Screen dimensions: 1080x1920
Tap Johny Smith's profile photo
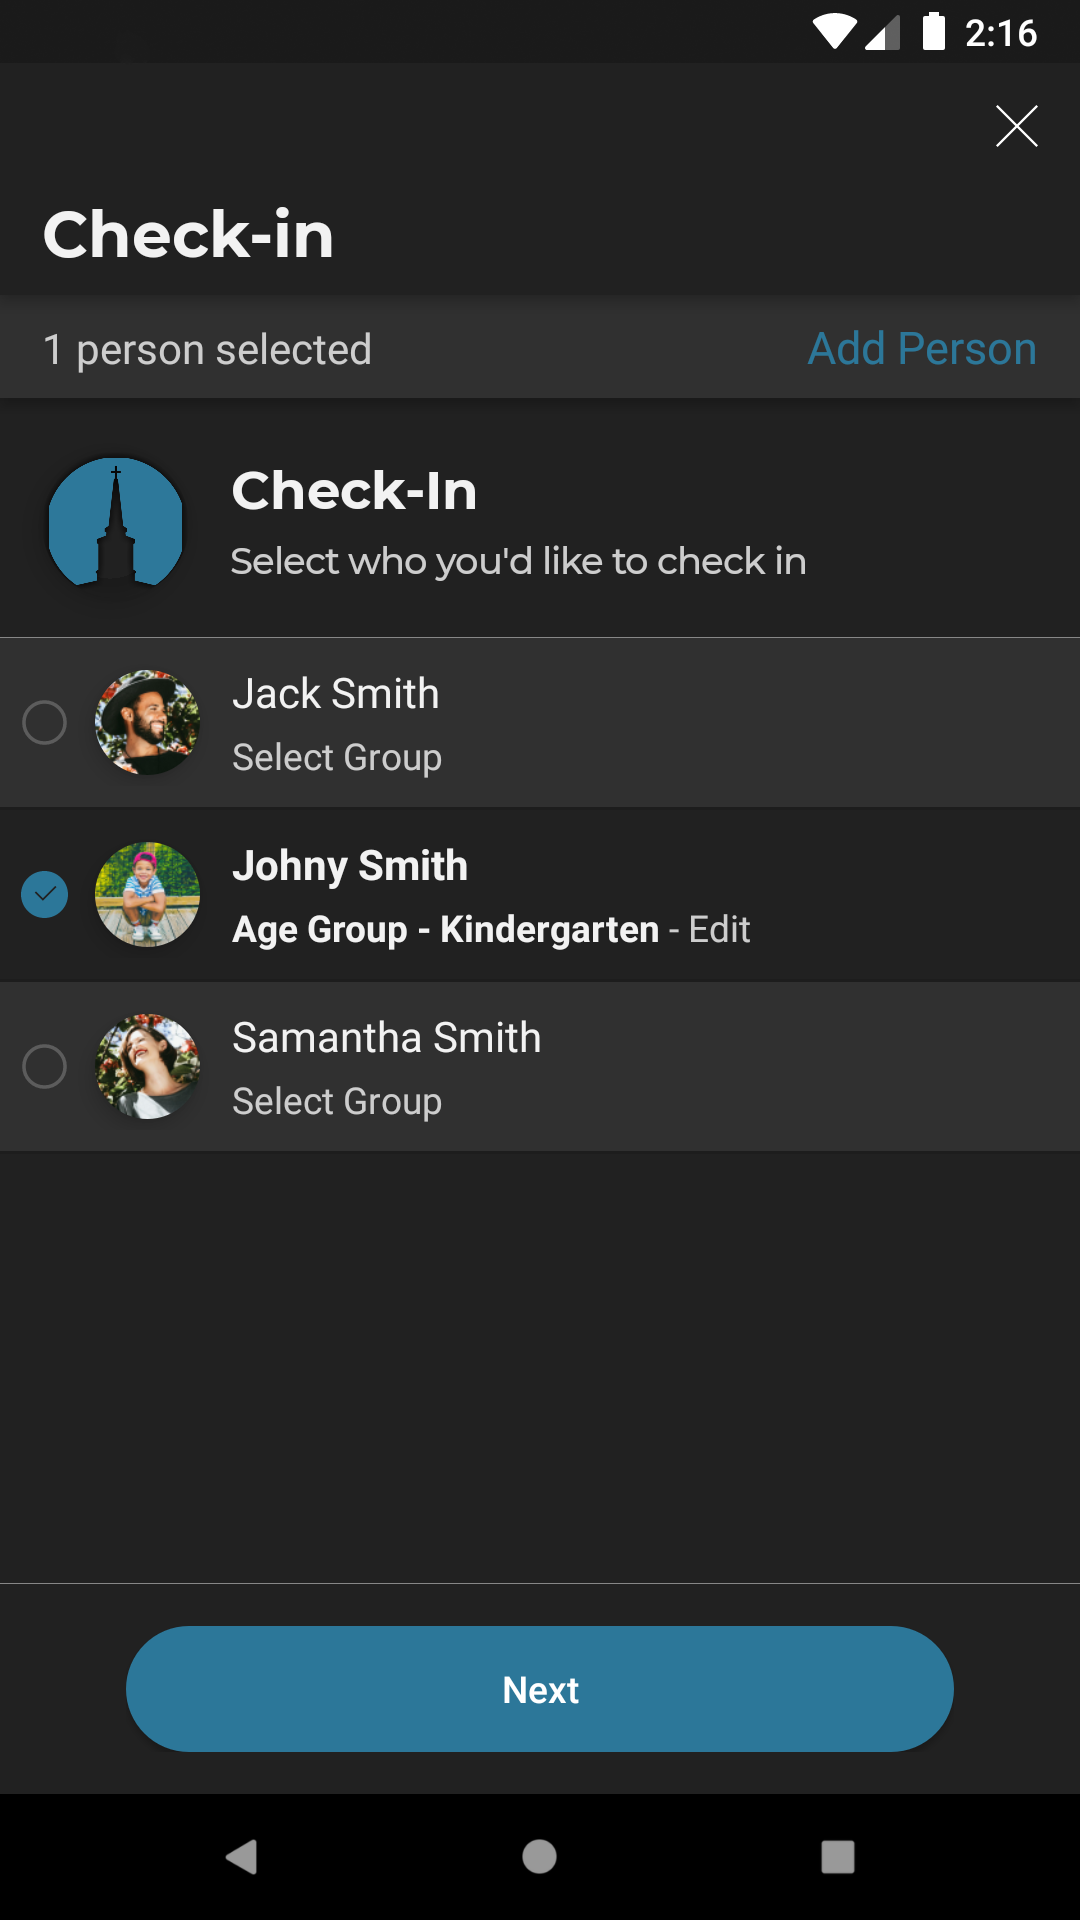(x=147, y=894)
